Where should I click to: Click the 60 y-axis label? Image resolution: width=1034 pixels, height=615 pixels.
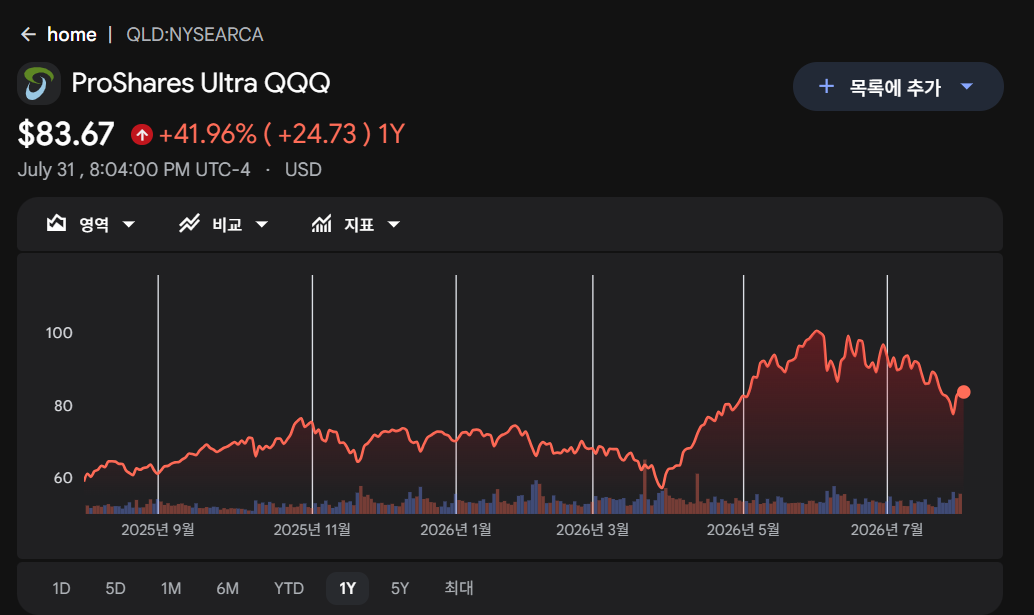[63, 478]
